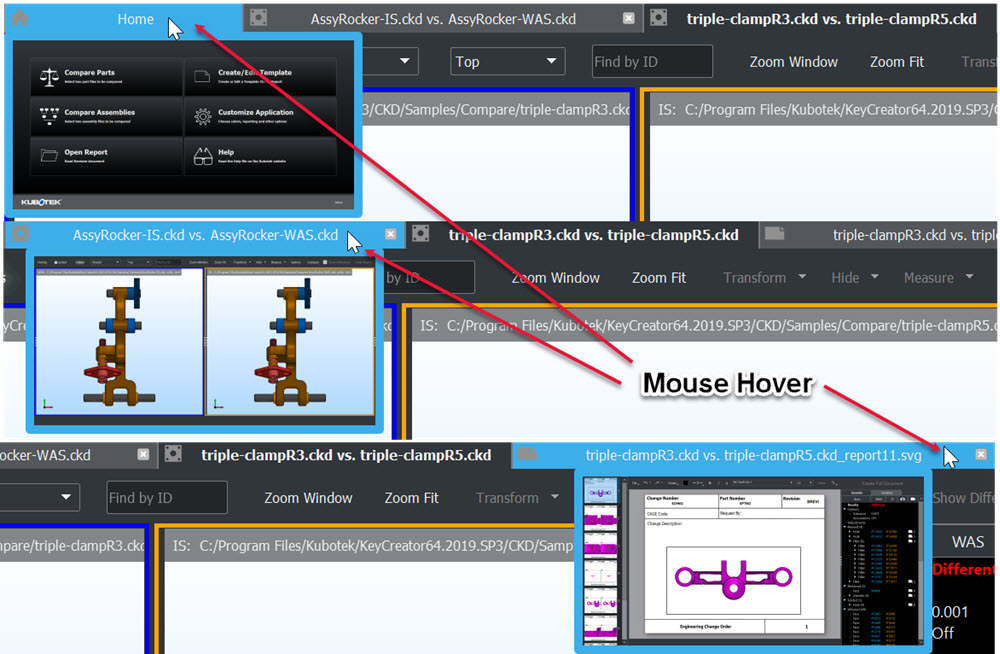Open Help using the glasses icon
The image size is (1000, 654).
(x=202, y=157)
